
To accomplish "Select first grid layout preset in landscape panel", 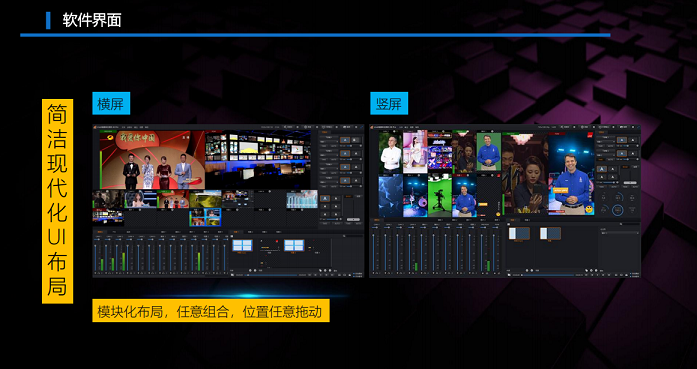I will click(x=242, y=245).
